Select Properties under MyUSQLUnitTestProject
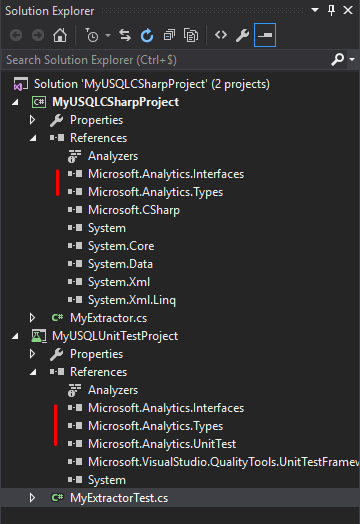 [x=96, y=354]
